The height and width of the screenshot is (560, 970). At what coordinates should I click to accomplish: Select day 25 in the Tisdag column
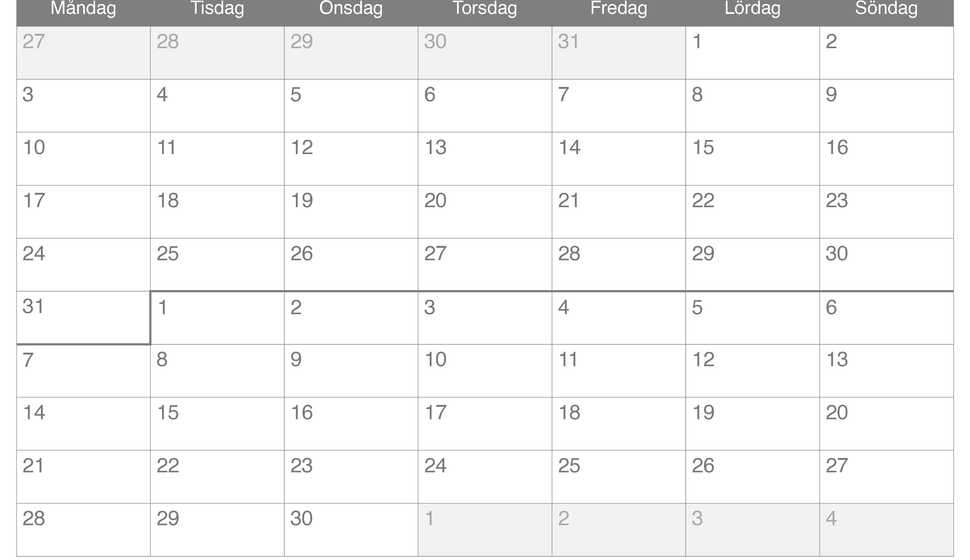point(217,265)
